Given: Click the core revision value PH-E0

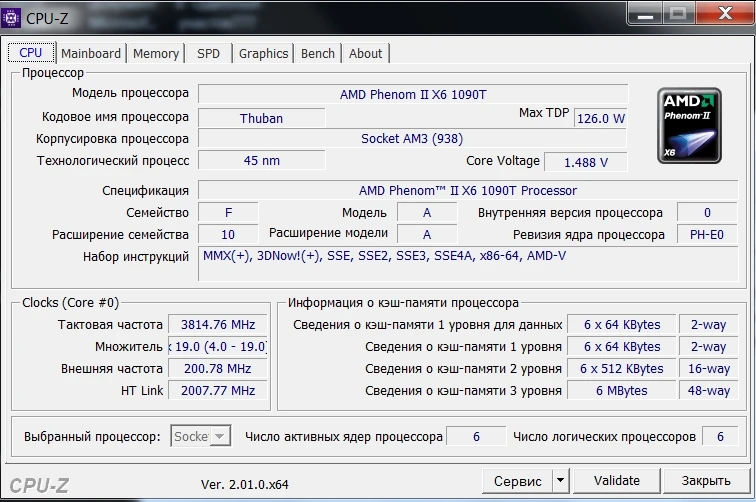Looking at the screenshot, I should pos(707,234).
